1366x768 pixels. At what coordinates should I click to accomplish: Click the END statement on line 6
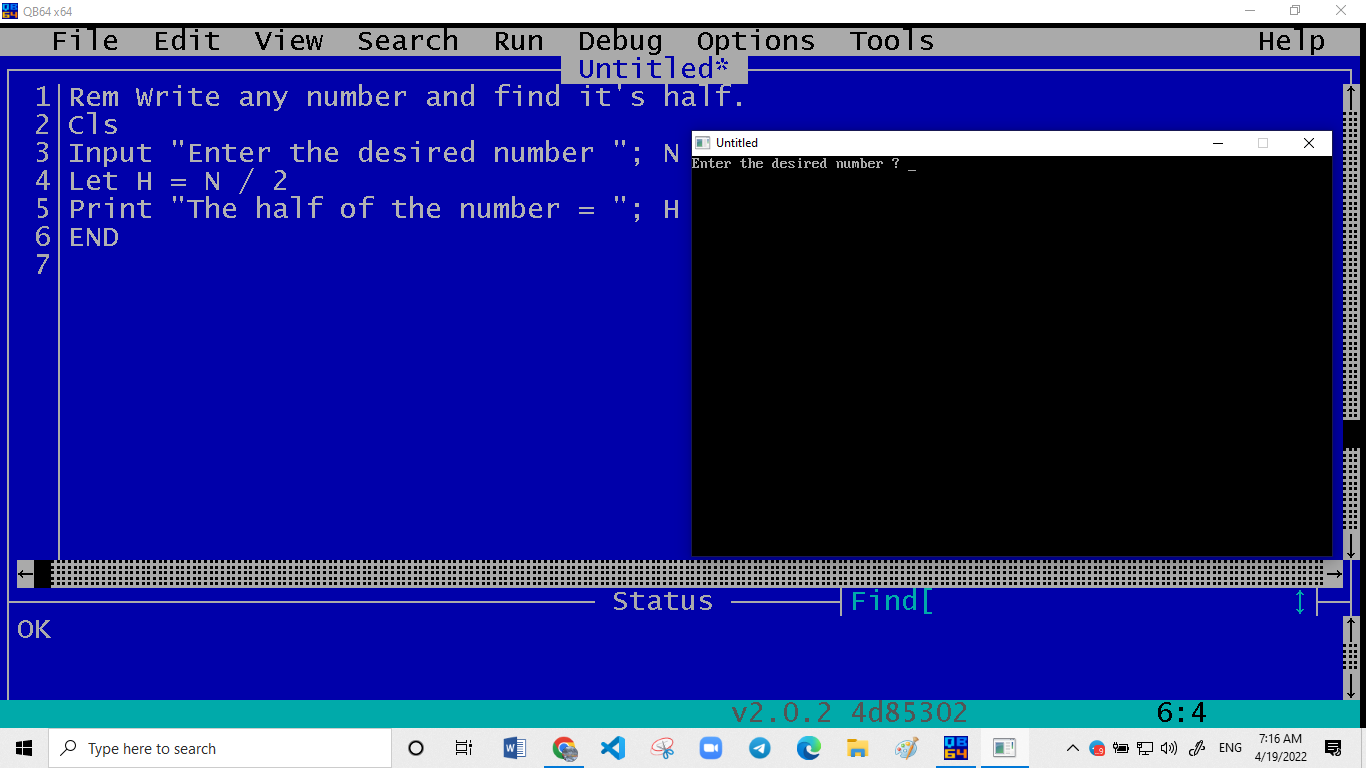coord(93,237)
